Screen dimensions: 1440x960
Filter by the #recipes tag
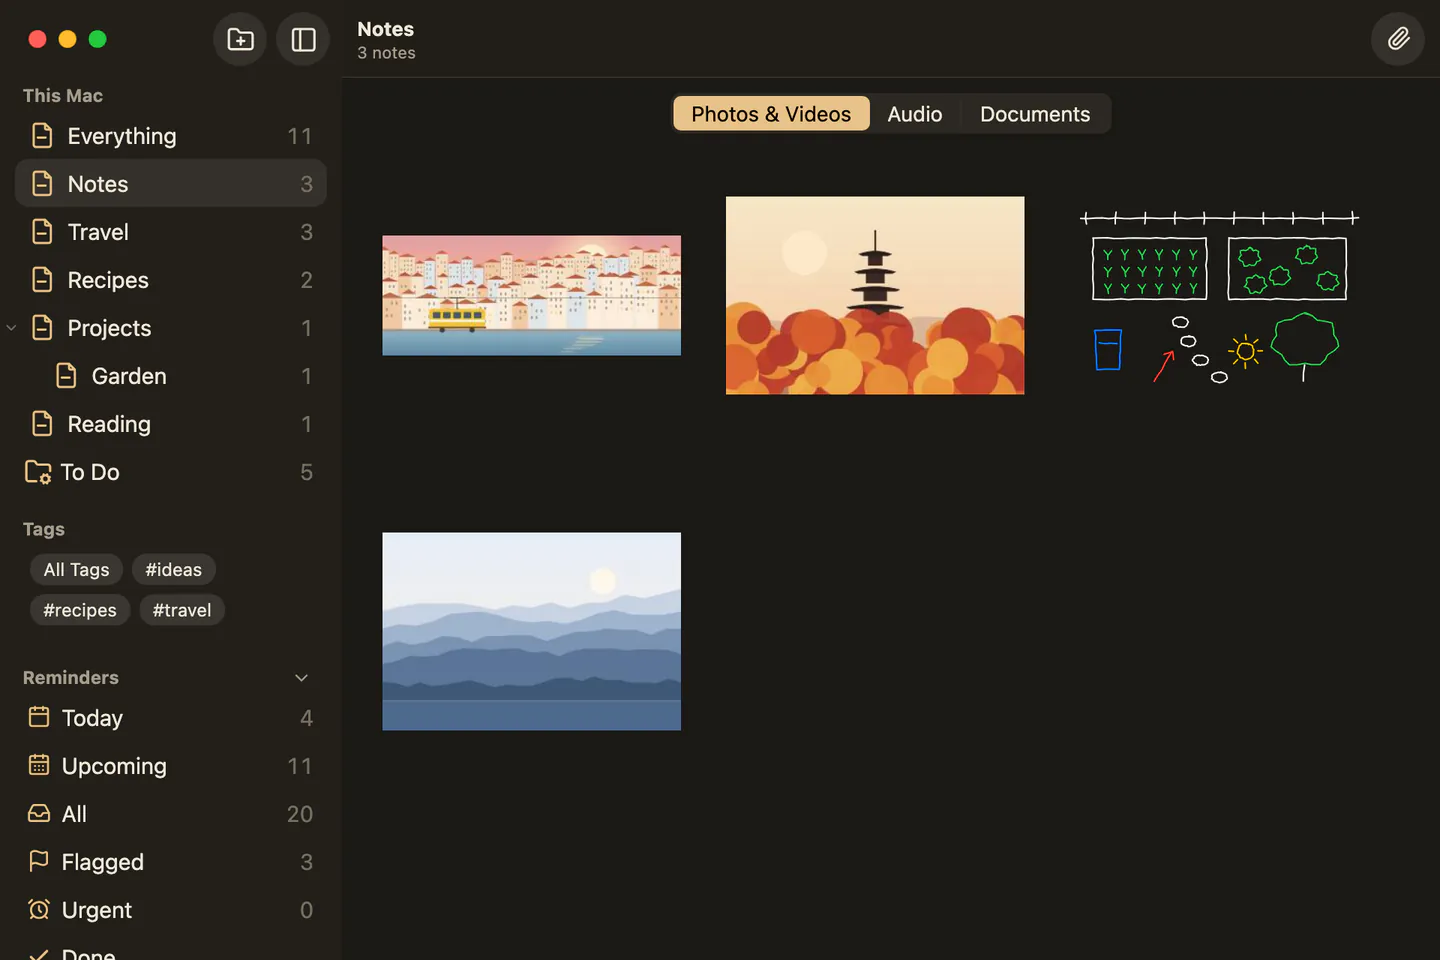[80, 610]
